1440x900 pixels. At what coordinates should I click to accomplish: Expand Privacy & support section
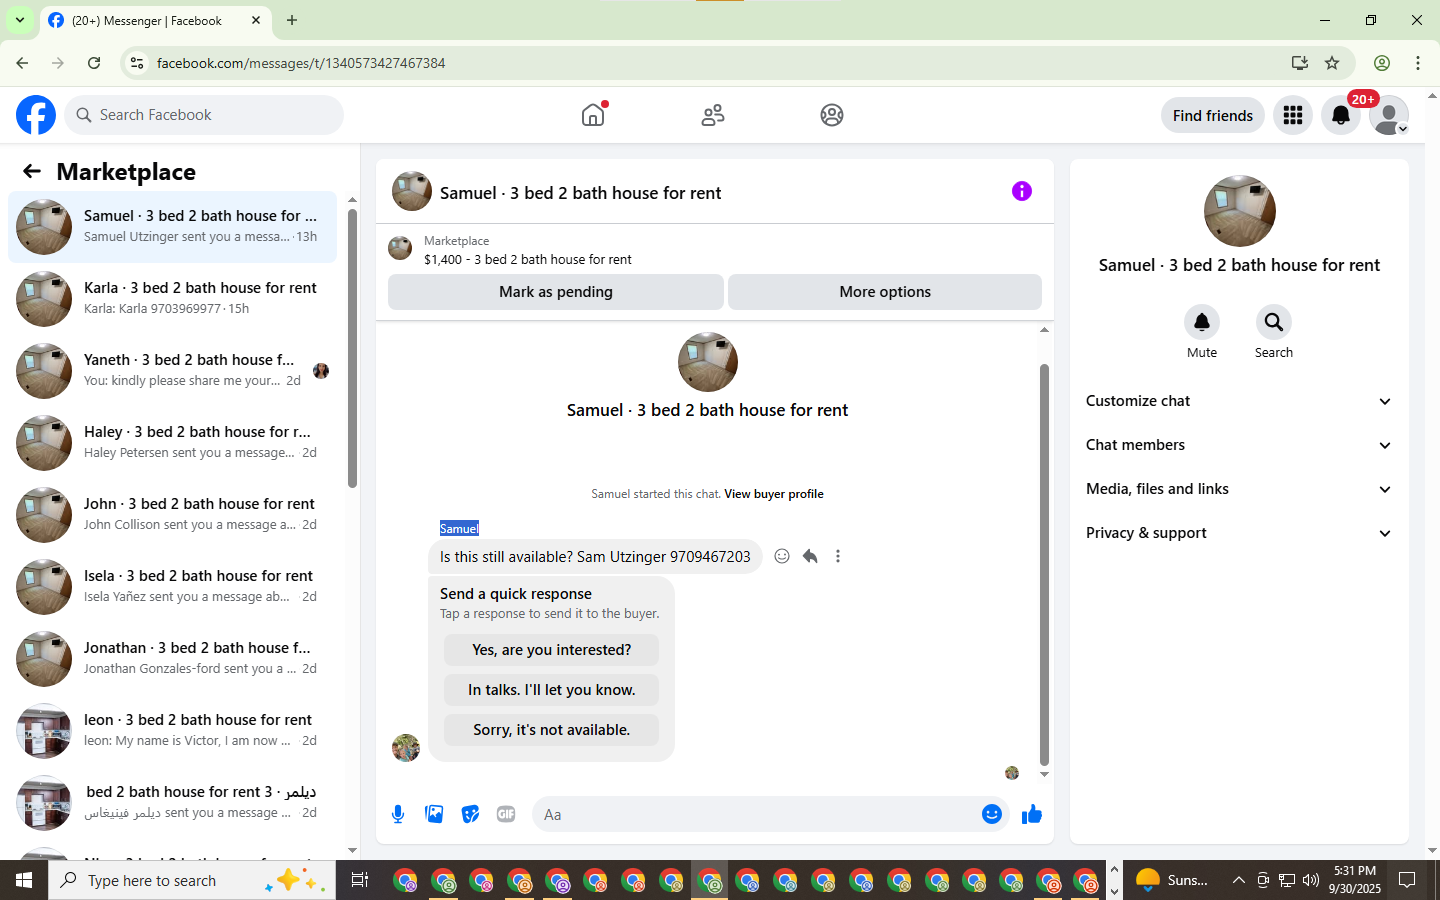pyautogui.click(x=1240, y=533)
